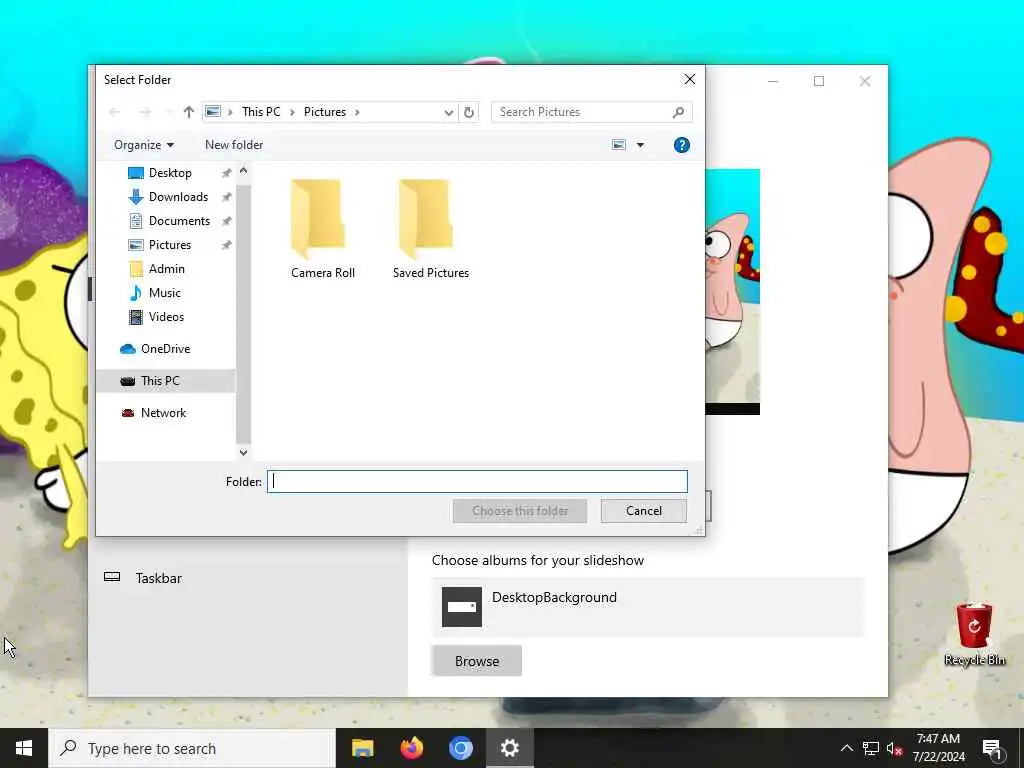Refresh the Pictures folder view

click(x=469, y=112)
